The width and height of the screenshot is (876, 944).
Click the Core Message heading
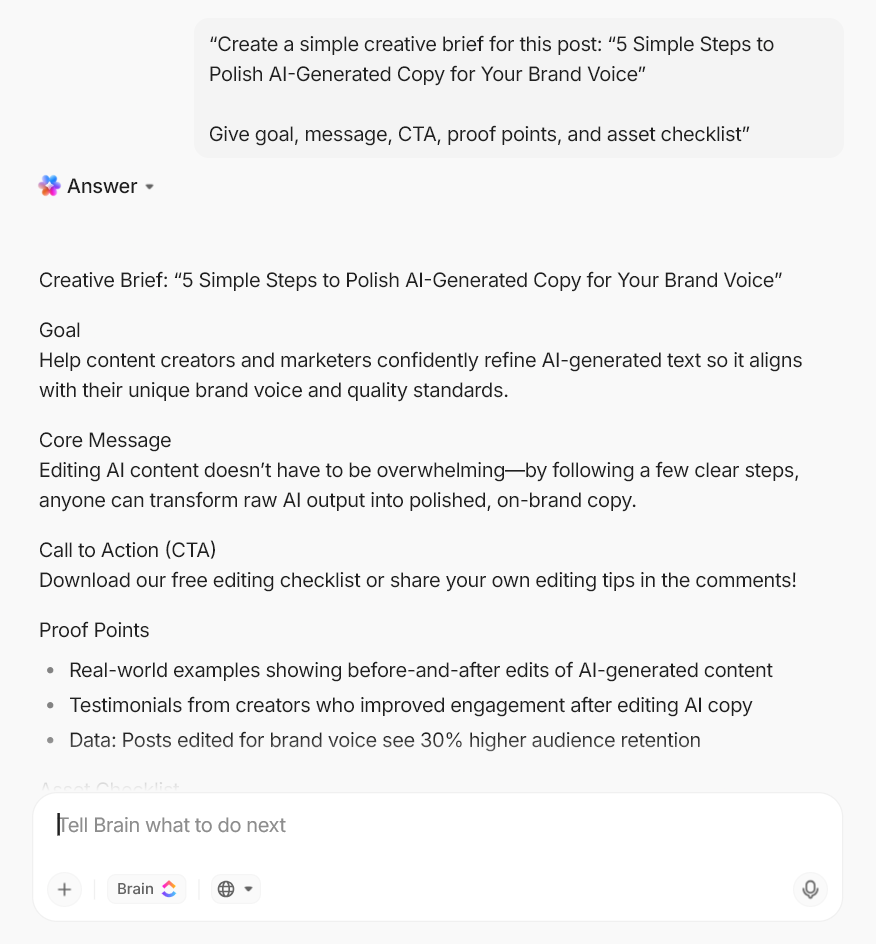tap(105, 440)
